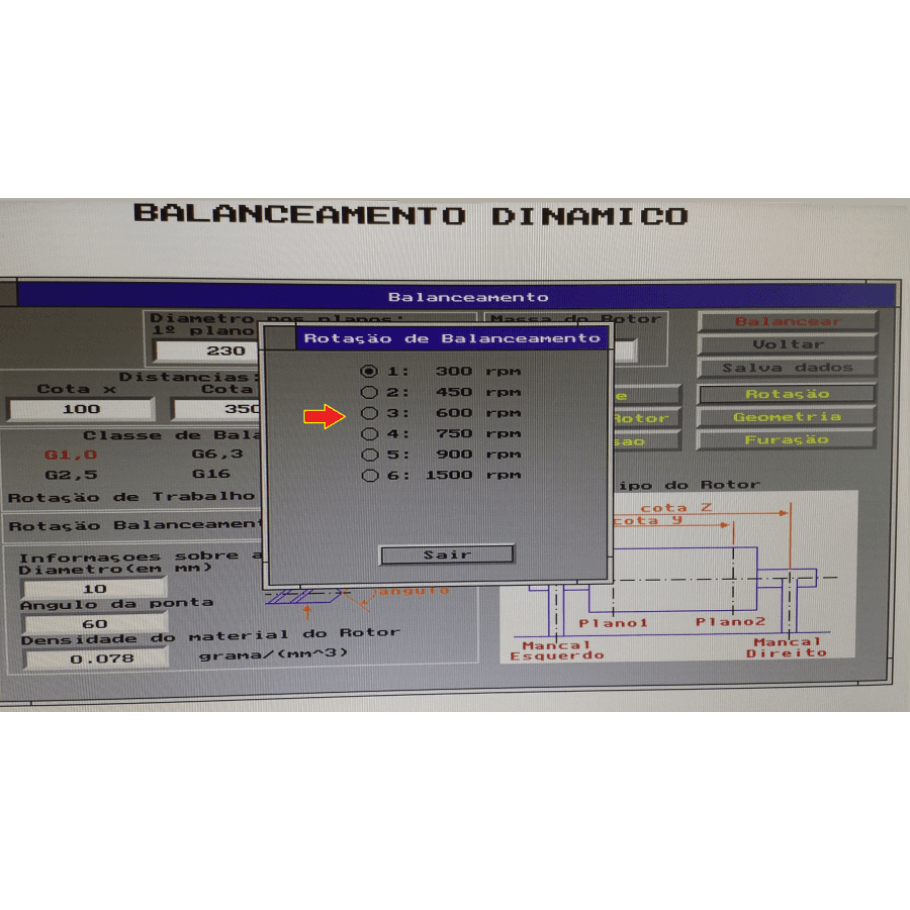Select the 900 rpm radio button

point(369,455)
